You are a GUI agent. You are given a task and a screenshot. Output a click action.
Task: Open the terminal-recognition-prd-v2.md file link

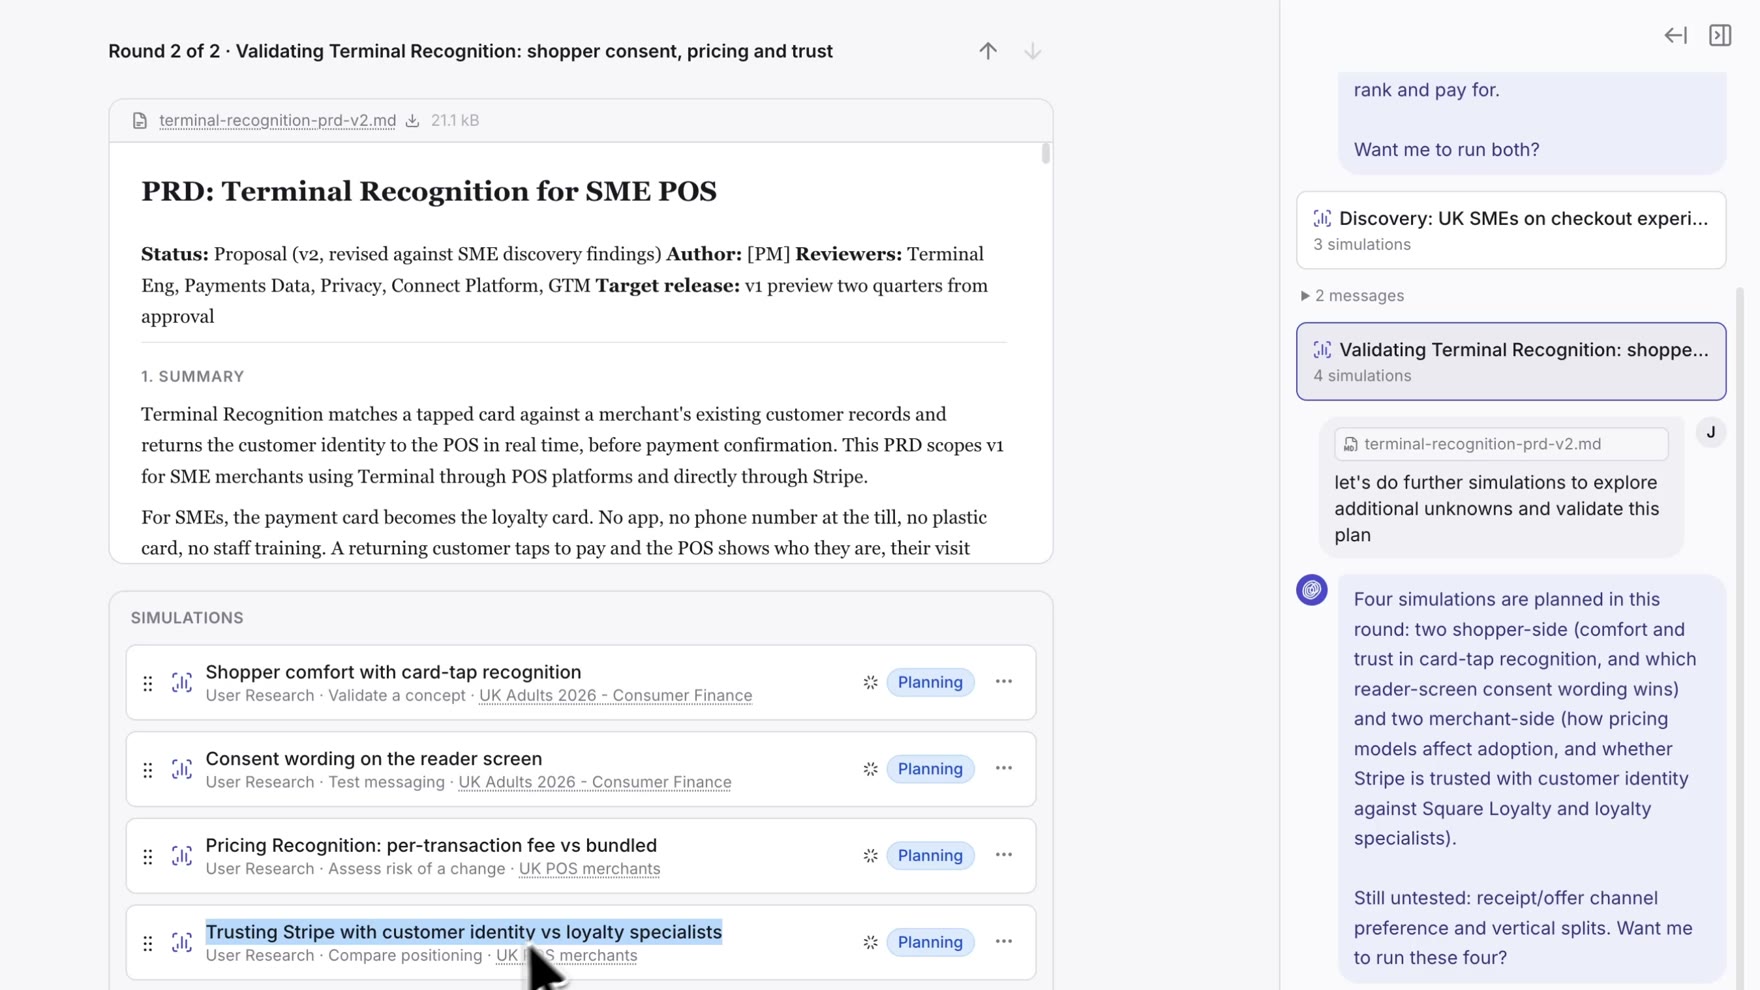[277, 121]
